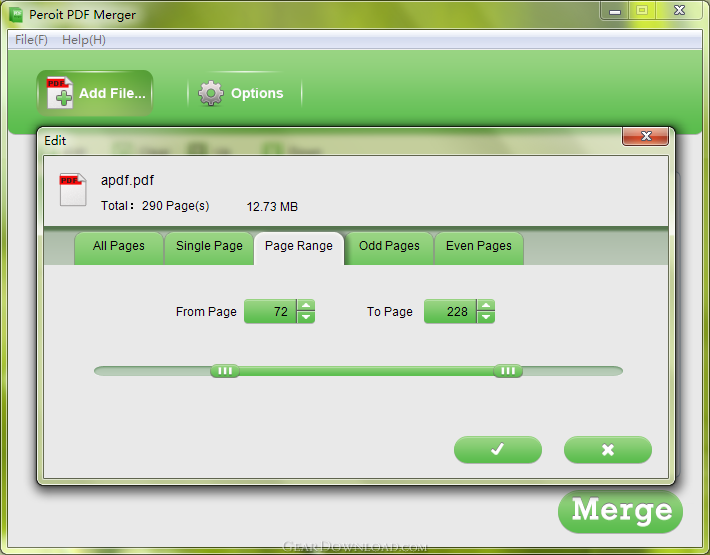The width and height of the screenshot is (710, 555).
Task: Click the '290 Page(s)' total text
Action: pos(176,206)
